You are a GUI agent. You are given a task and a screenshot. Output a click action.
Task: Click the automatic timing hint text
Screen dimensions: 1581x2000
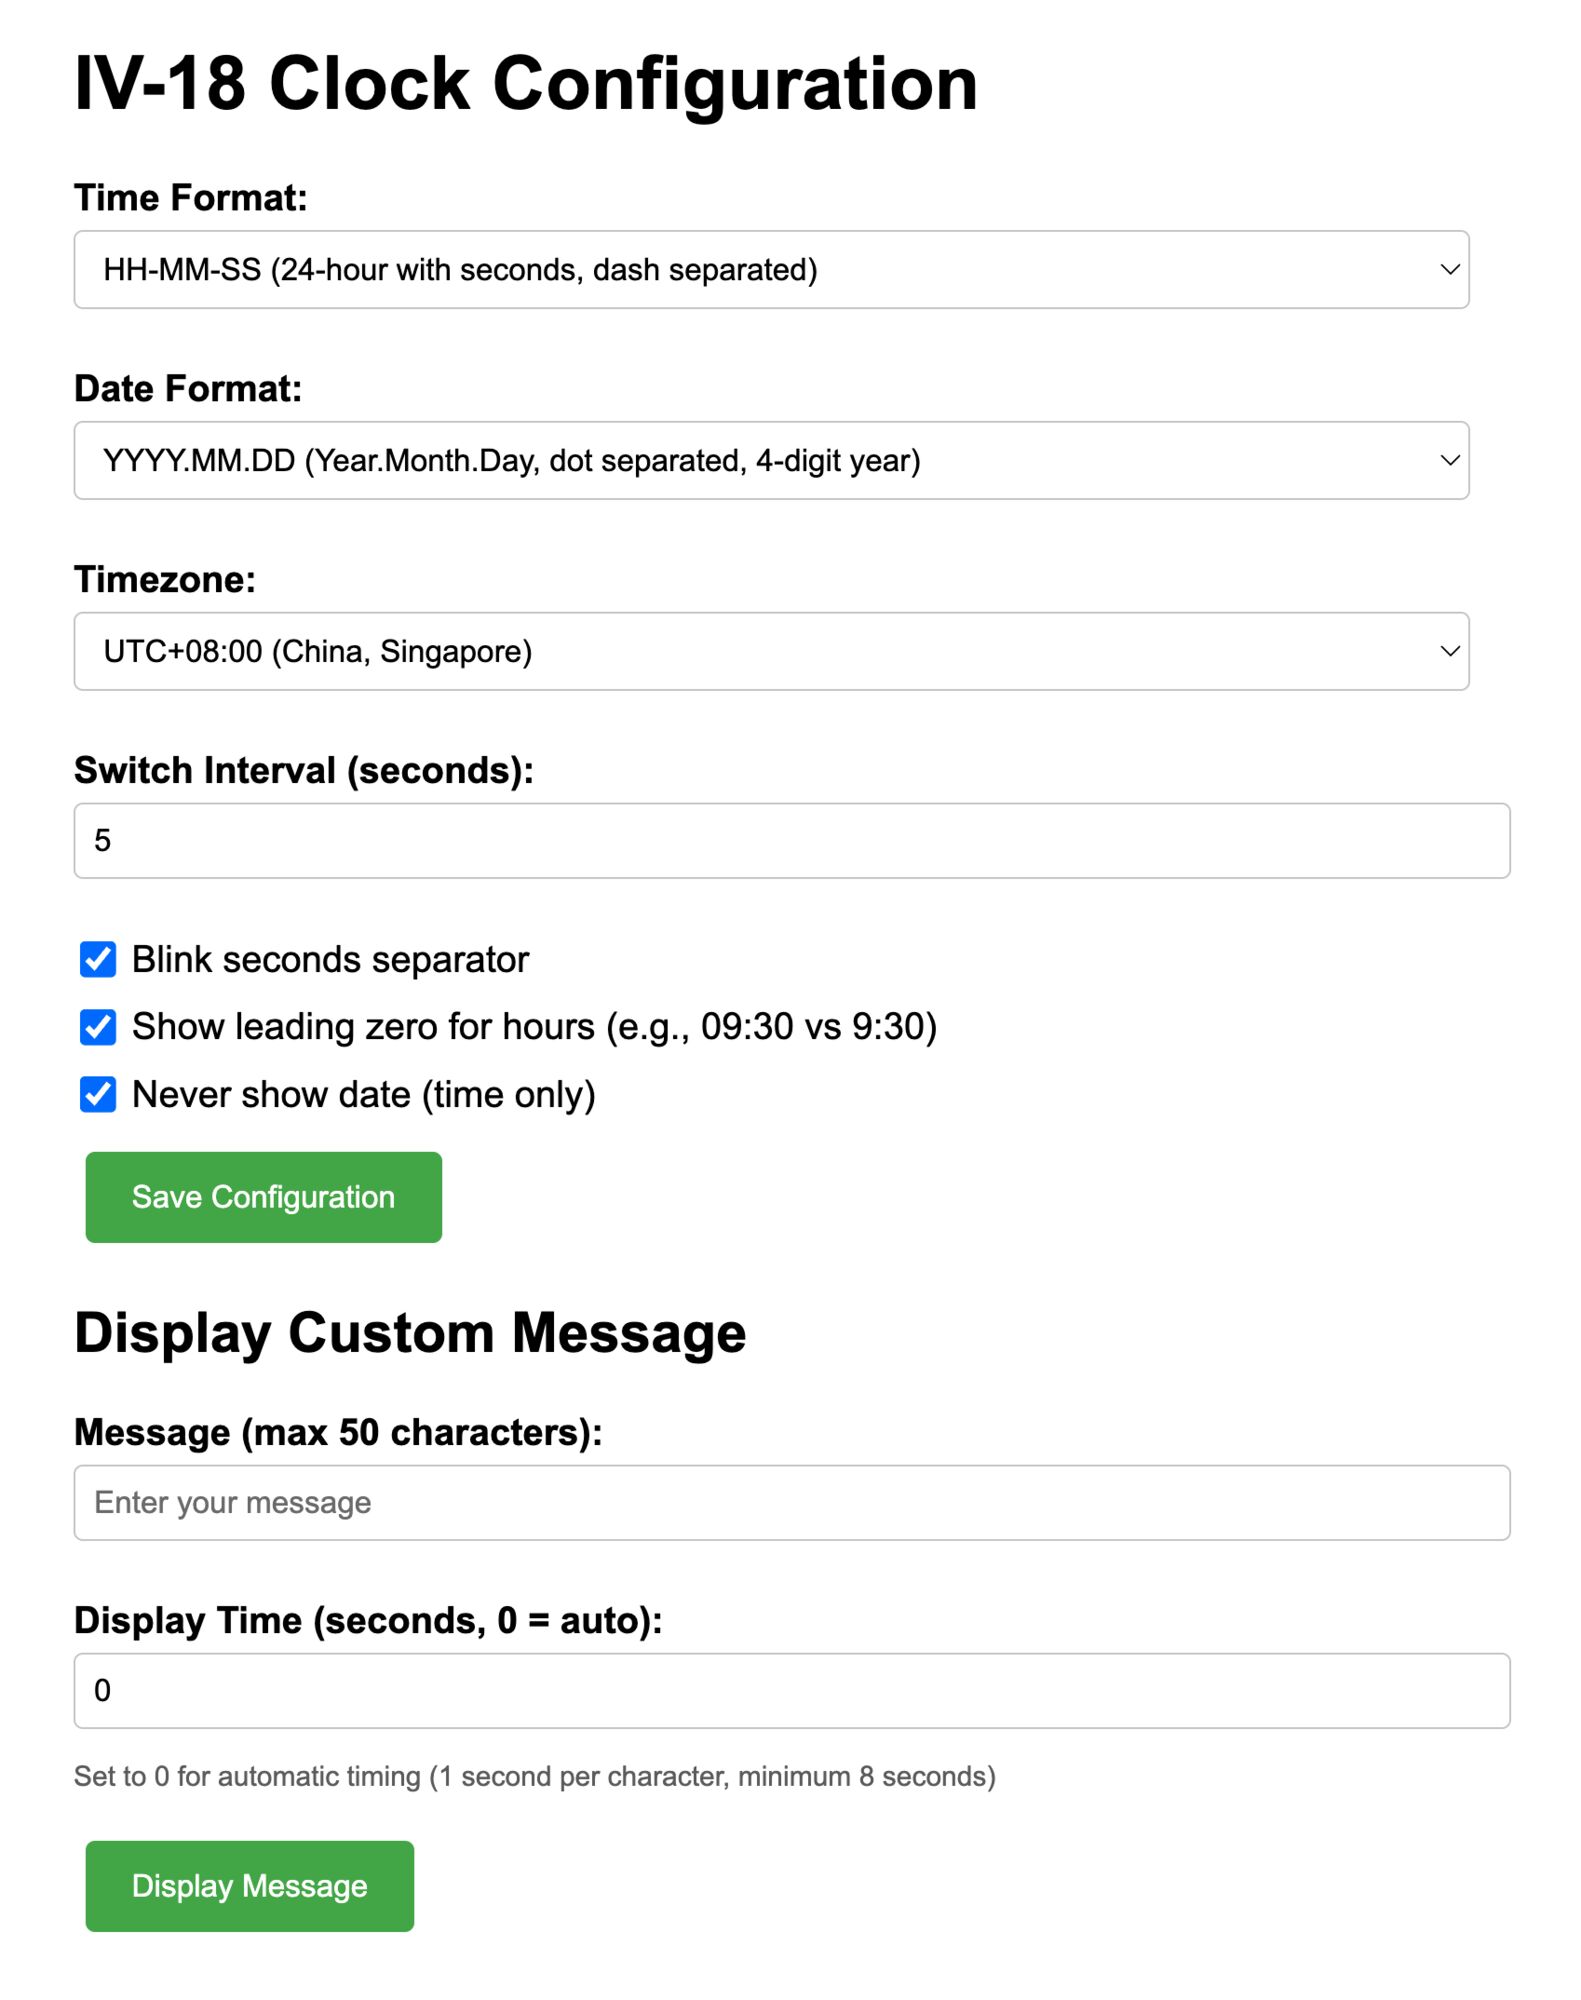tap(534, 1777)
